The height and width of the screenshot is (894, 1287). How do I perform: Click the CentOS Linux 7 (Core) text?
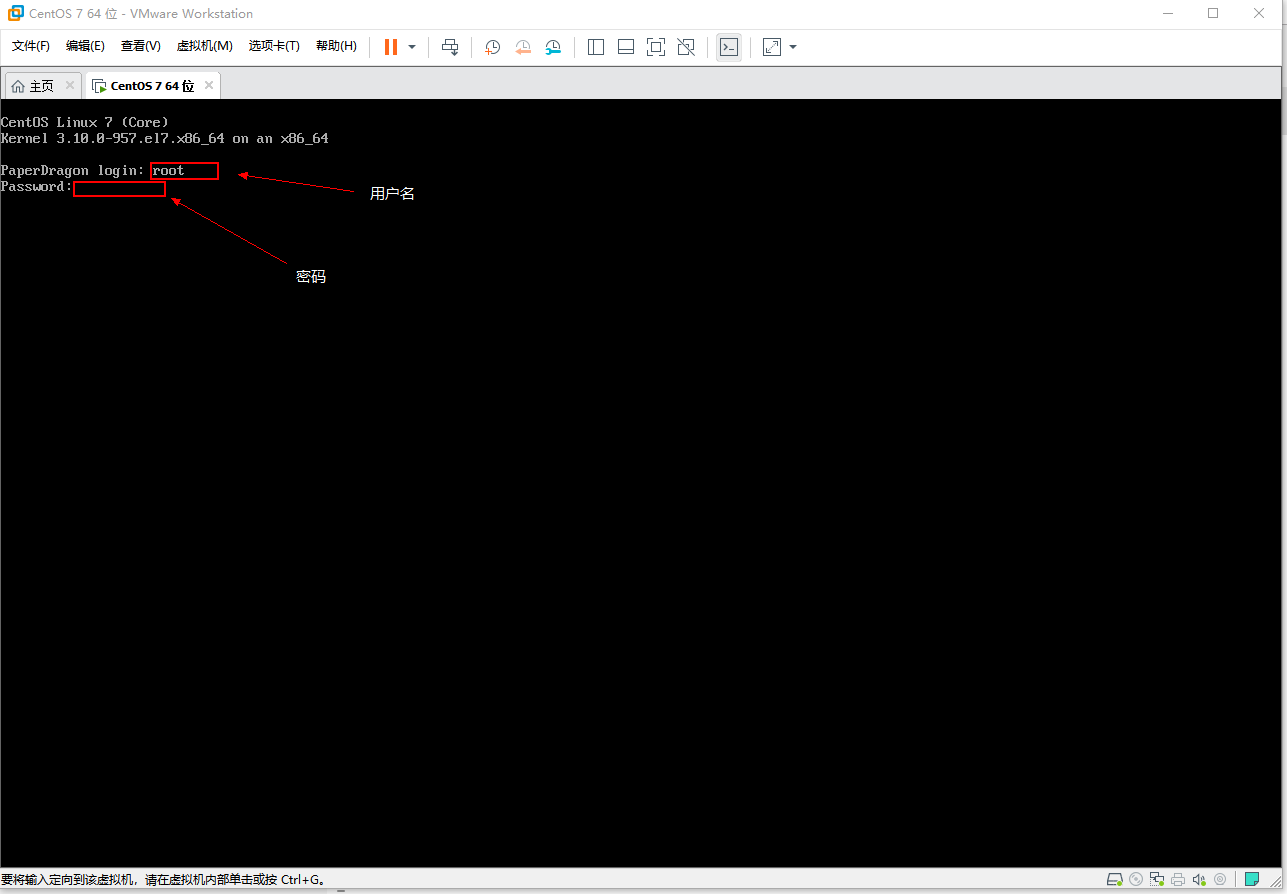click(84, 122)
